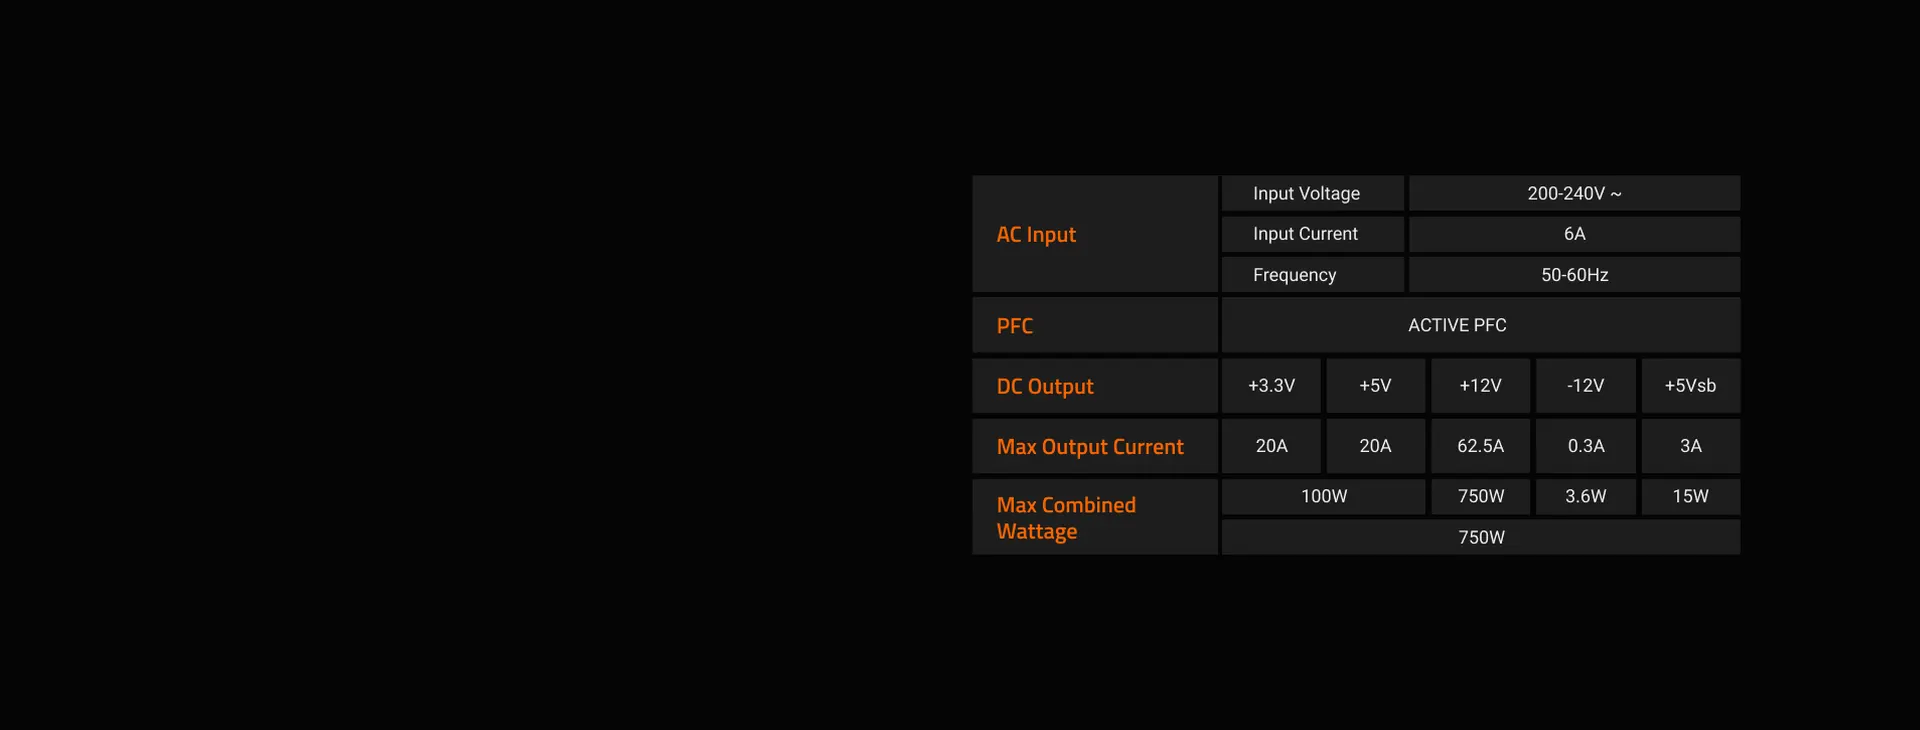Image resolution: width=1920 pixels, height=730 pixels.
Task: Select the 100W combined wattage cell
Action: (1323, 496)
